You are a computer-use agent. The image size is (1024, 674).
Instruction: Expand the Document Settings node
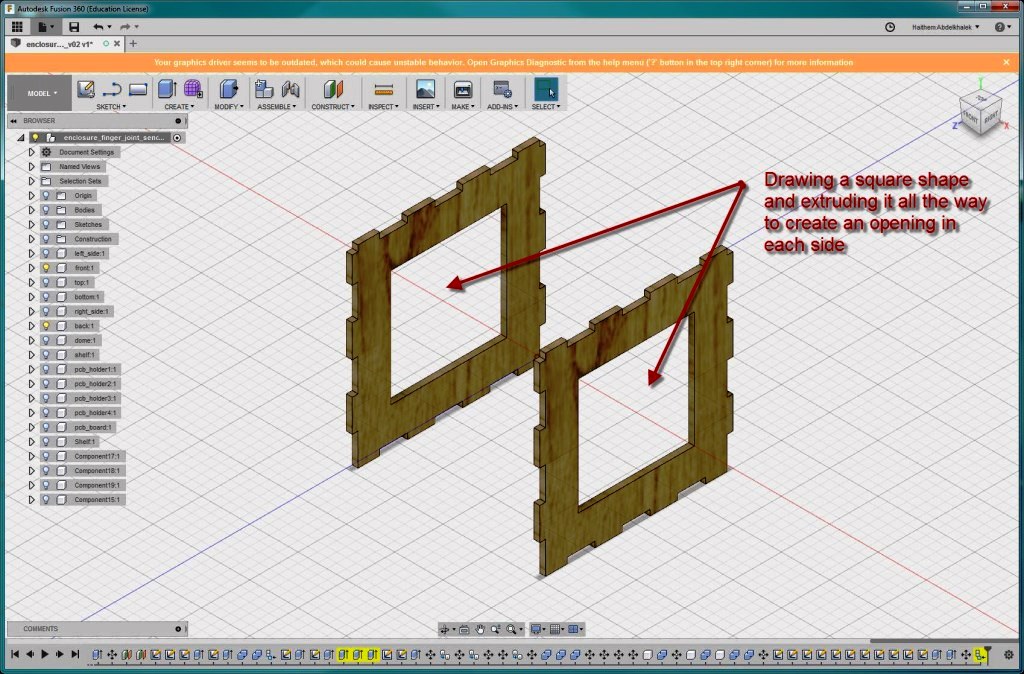[31, 152]
